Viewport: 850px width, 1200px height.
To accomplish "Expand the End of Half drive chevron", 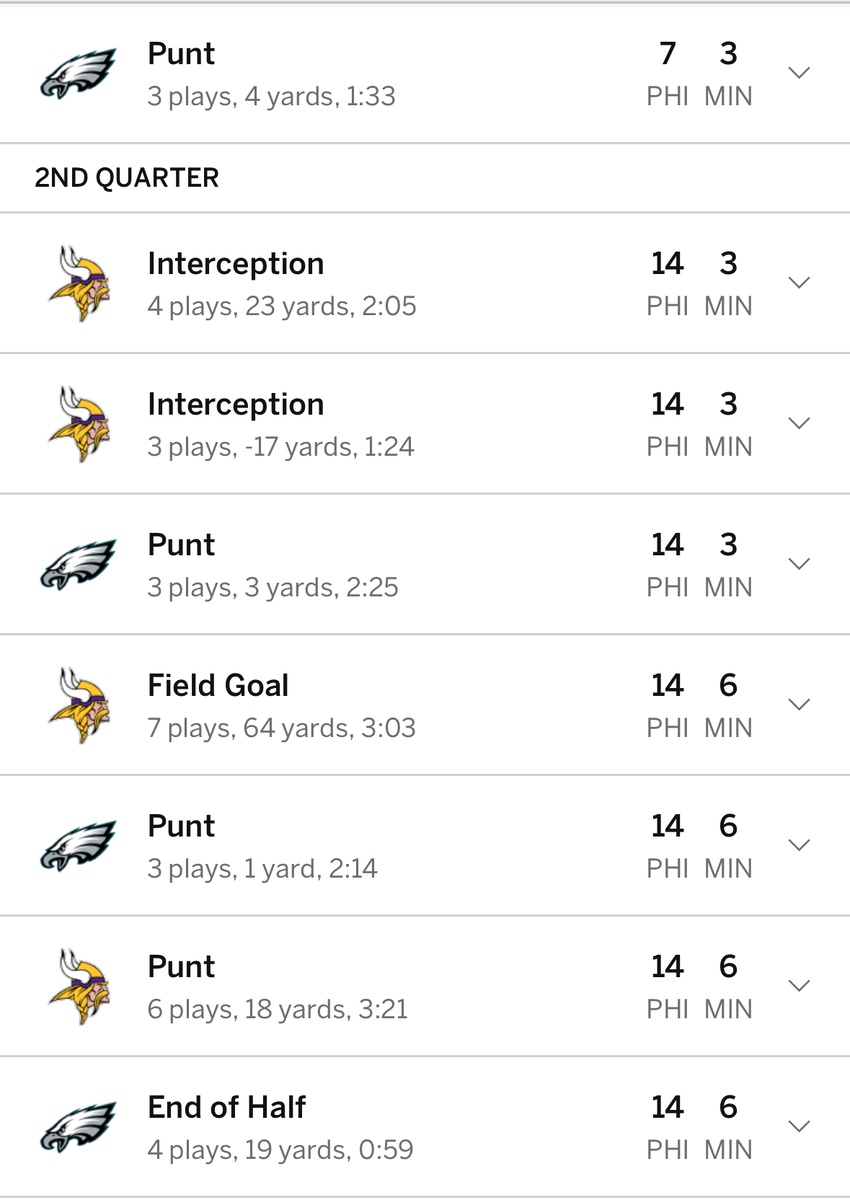I will point(798,1126).
